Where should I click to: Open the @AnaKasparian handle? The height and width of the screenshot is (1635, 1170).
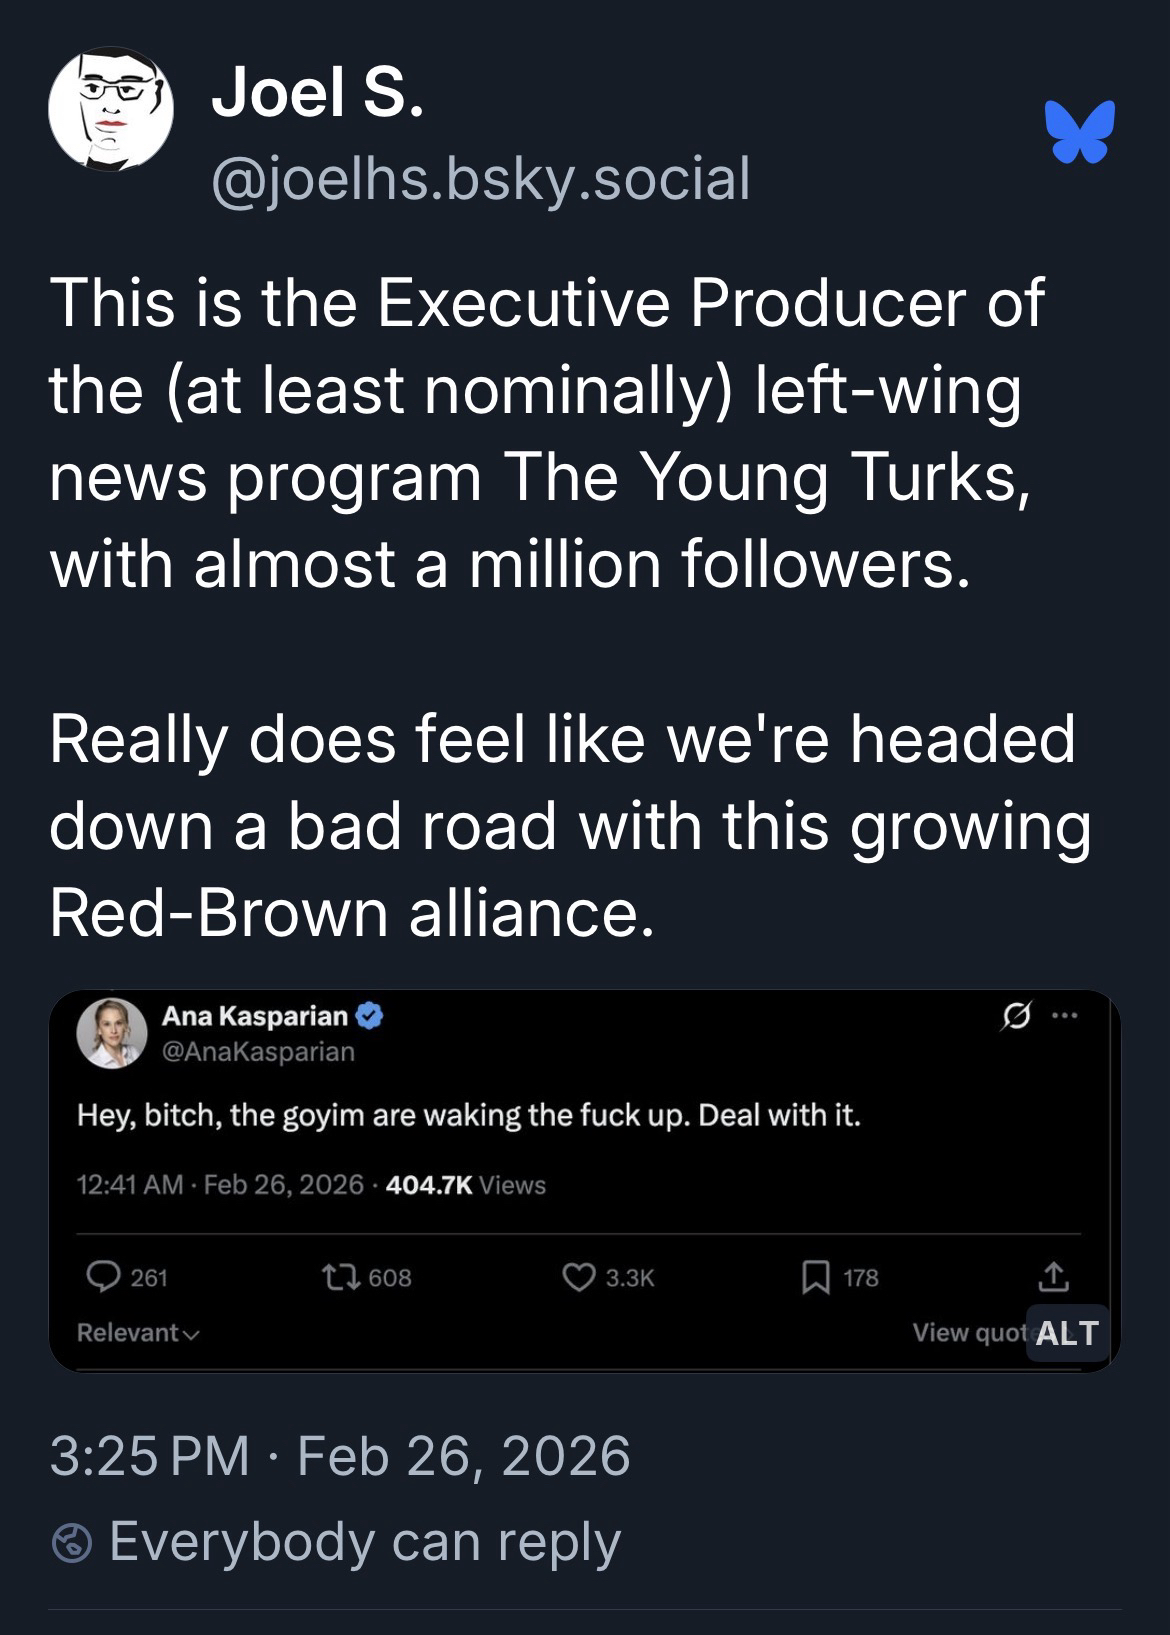[x=258, y=1052]
